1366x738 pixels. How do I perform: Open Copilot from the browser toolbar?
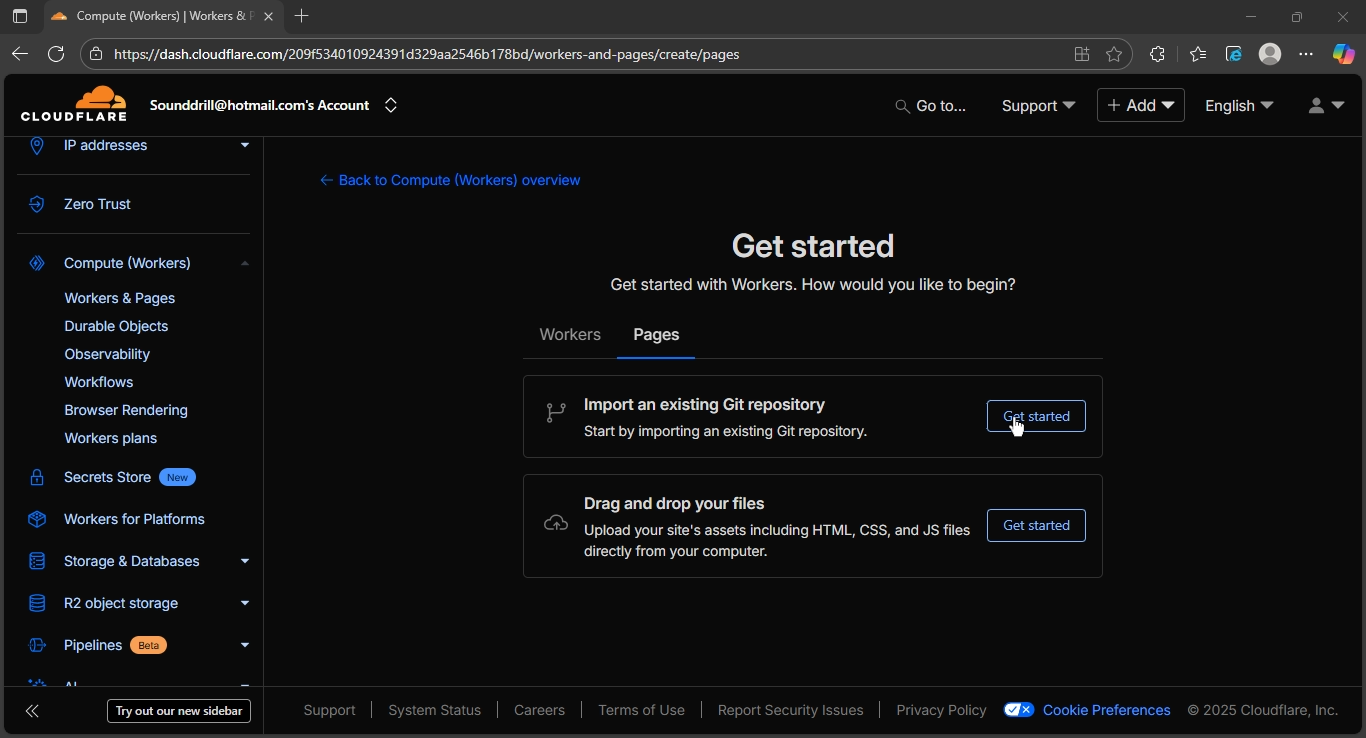click(1343, 54)
